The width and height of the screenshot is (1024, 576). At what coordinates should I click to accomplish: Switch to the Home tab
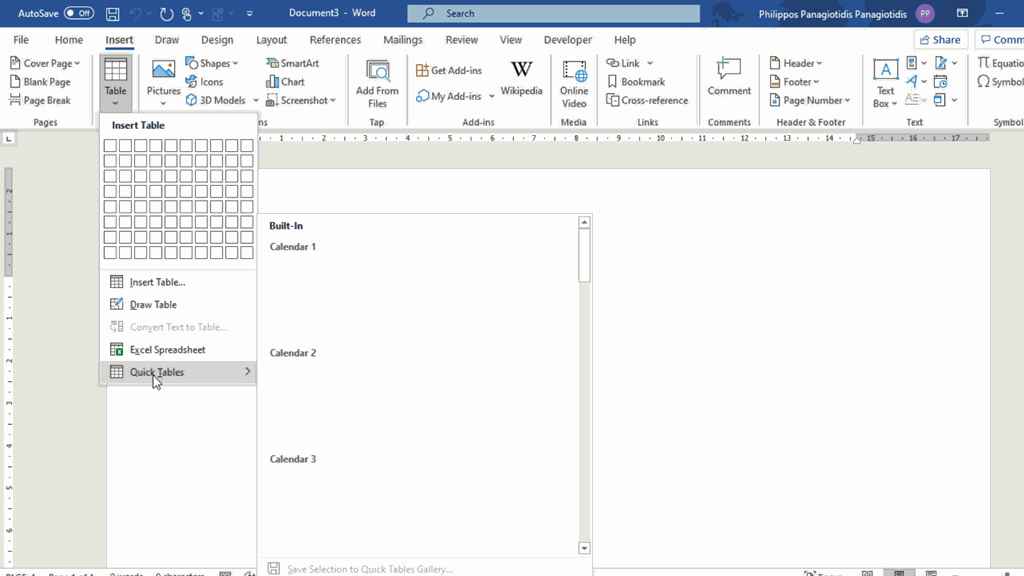tap(69, 40)
